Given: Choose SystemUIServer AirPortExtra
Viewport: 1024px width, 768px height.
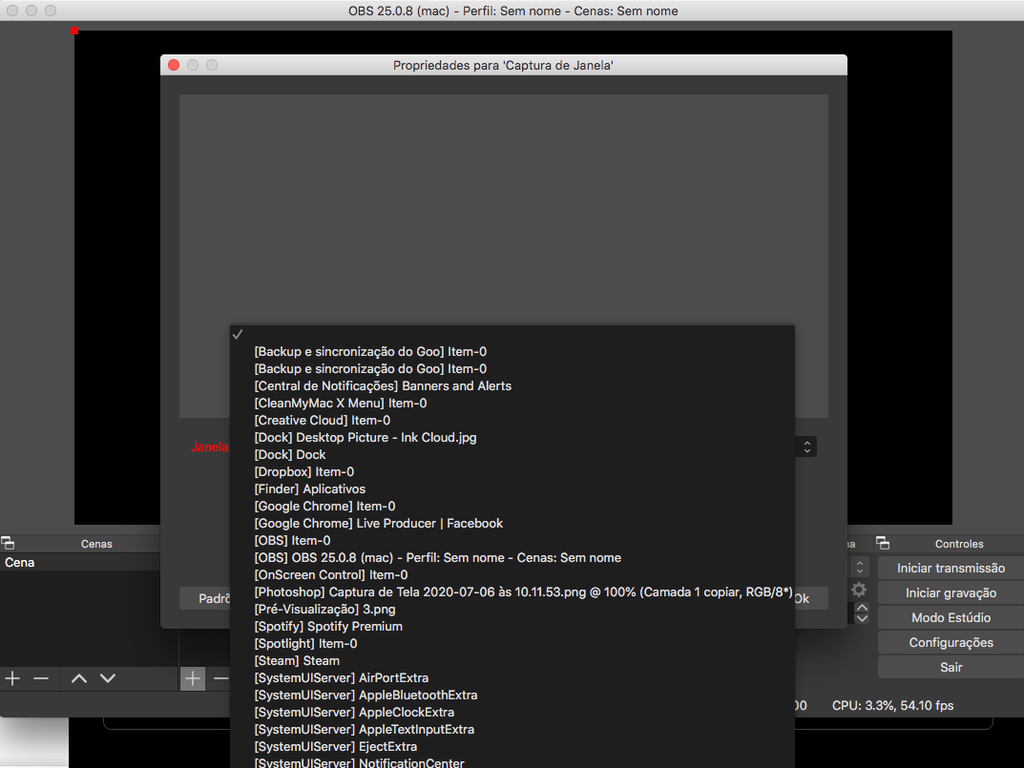Looking at the screenshot, I should (512, 678).
